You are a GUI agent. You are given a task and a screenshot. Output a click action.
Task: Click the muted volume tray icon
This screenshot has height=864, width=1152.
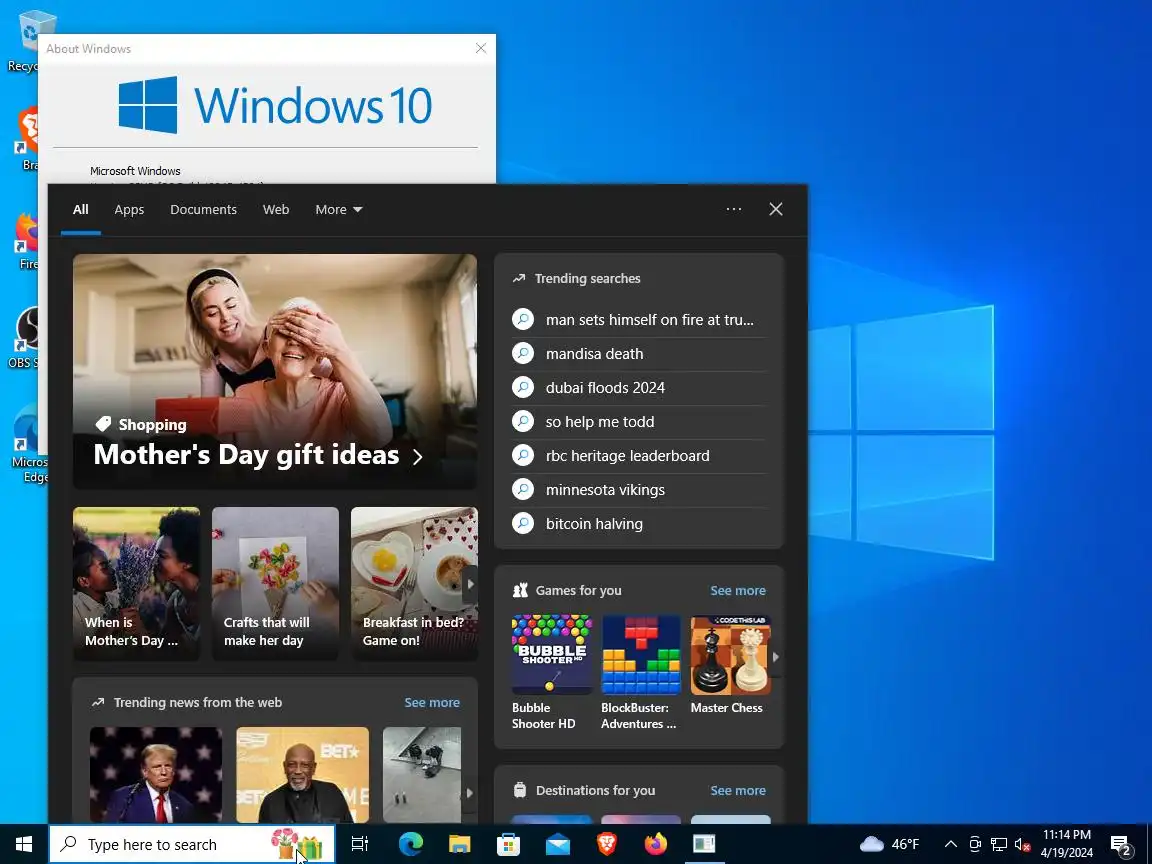[1022, 844]
